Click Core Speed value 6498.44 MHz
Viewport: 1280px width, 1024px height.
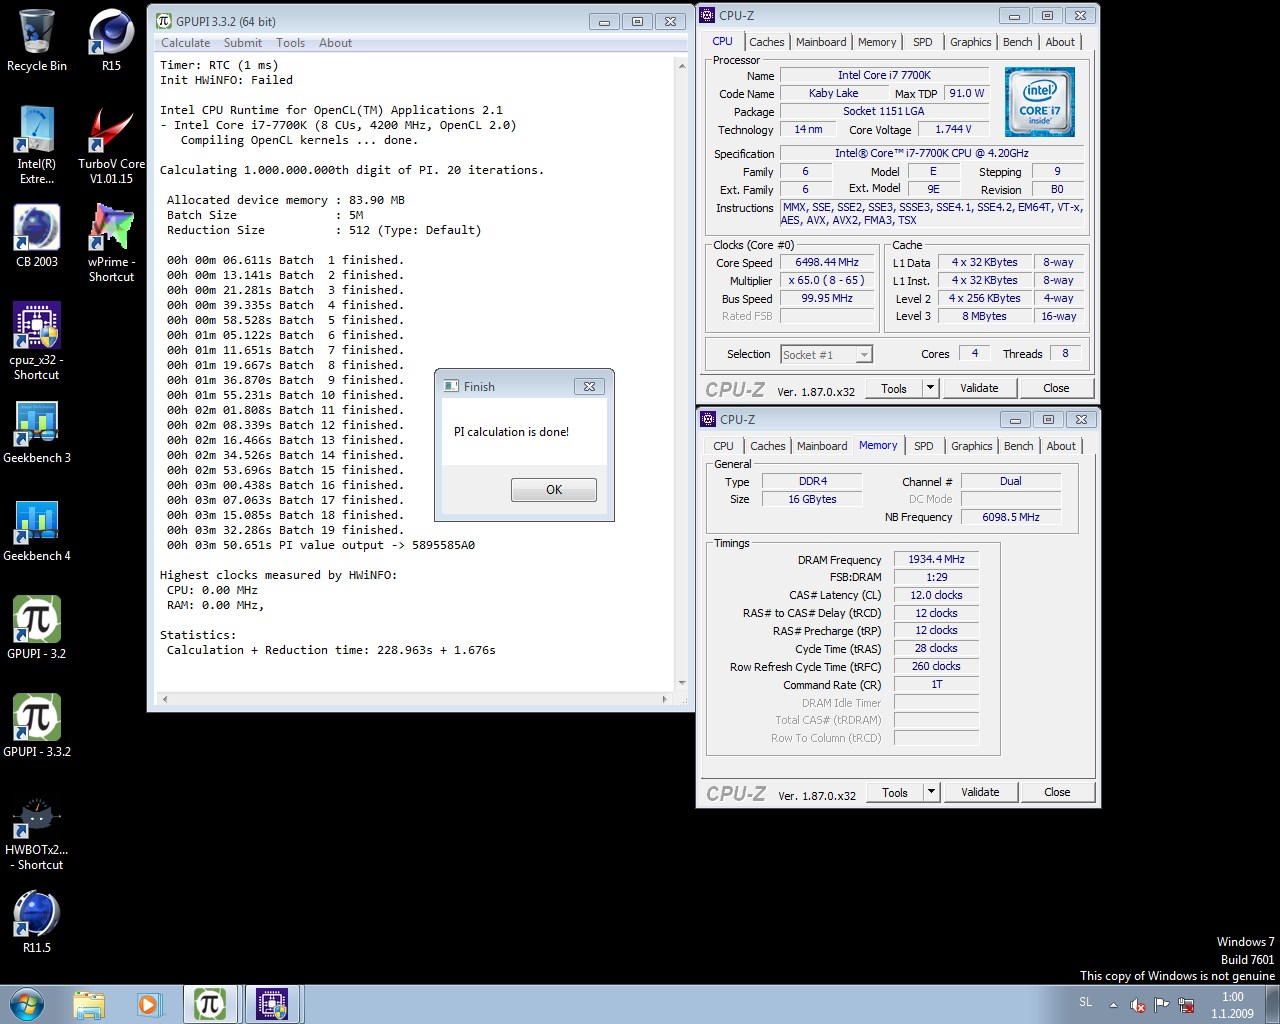pyautogui.click(x=827, y=262)
